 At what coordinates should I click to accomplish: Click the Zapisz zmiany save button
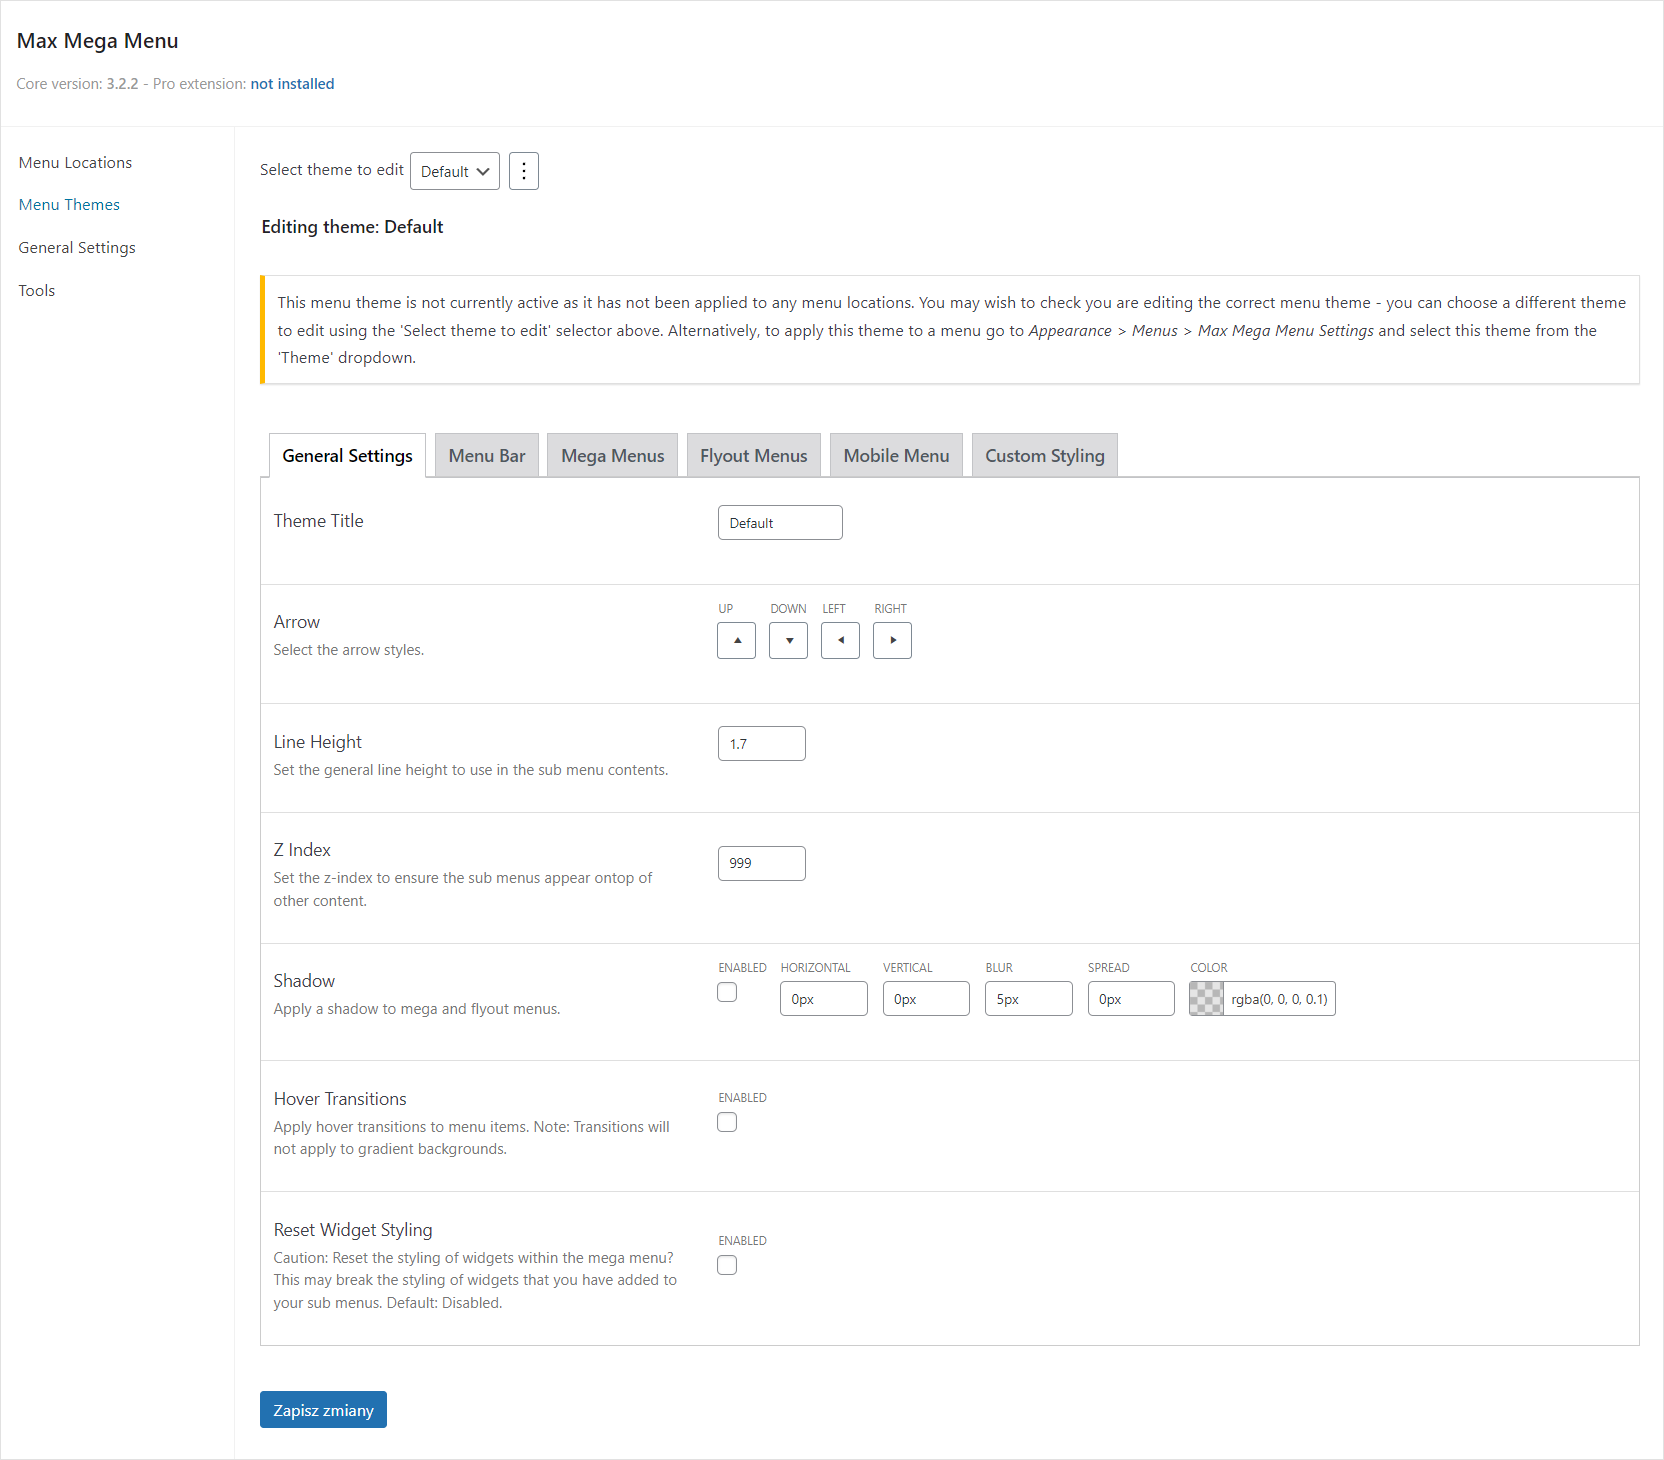pos(323,1410)
